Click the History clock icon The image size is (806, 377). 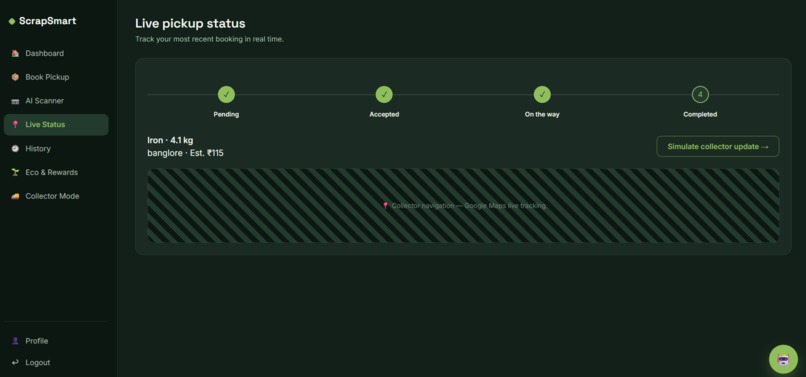(15, 149)
